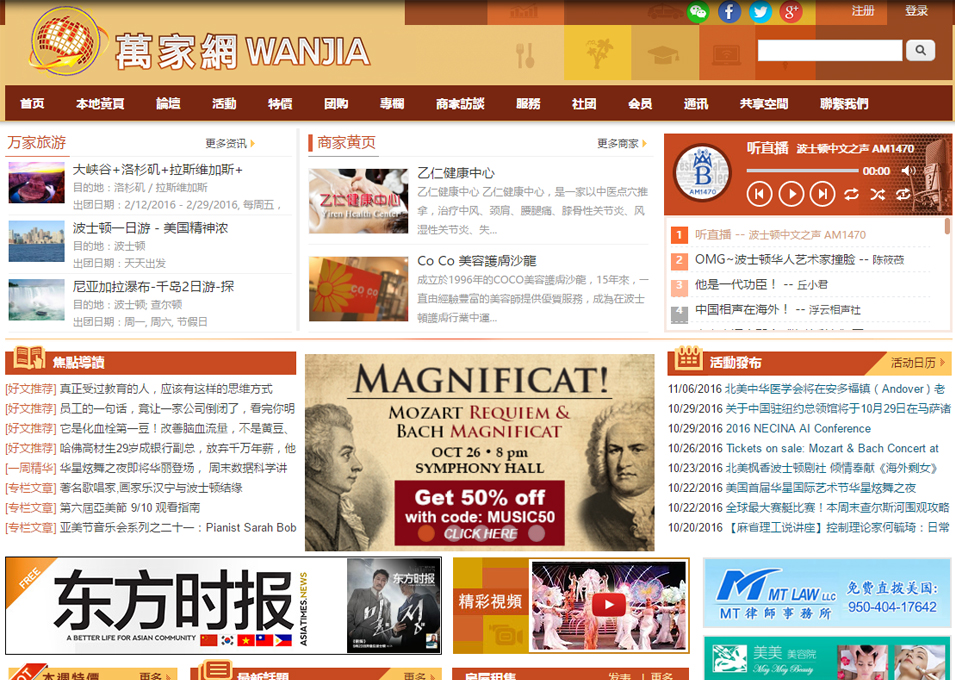Viewport: 955px width, 680px height.
Task: Mute the radio player speaker
Action: 907,171
